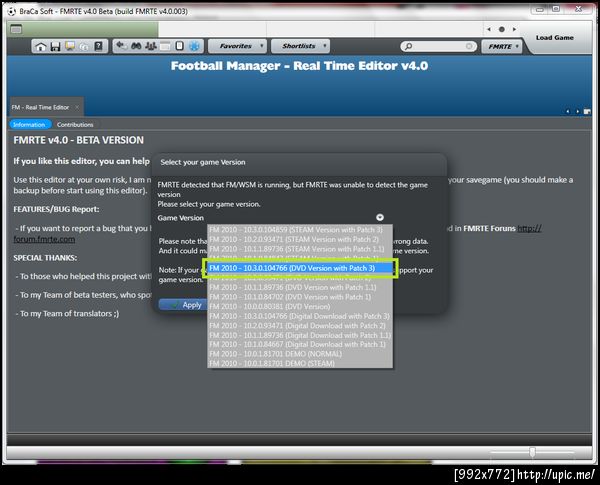Switch to the Contributions tab

click(x=75, y=125)
